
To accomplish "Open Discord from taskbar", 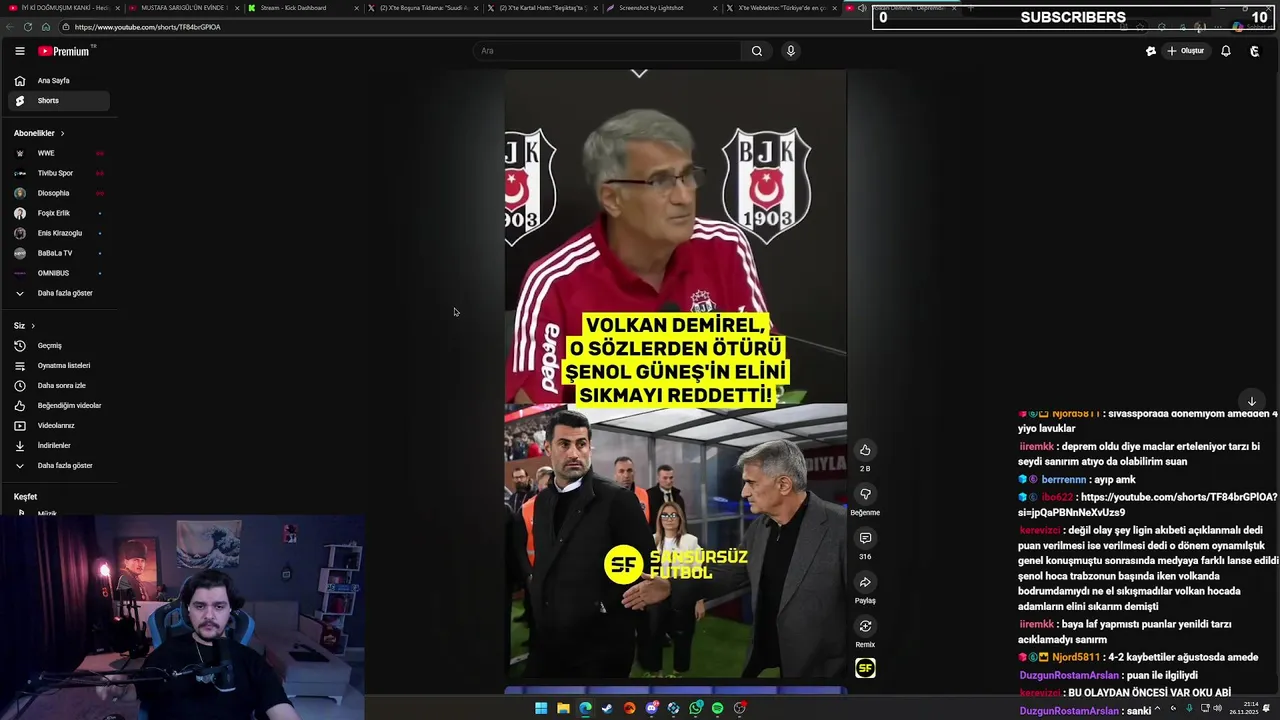I will coord(652,708).
